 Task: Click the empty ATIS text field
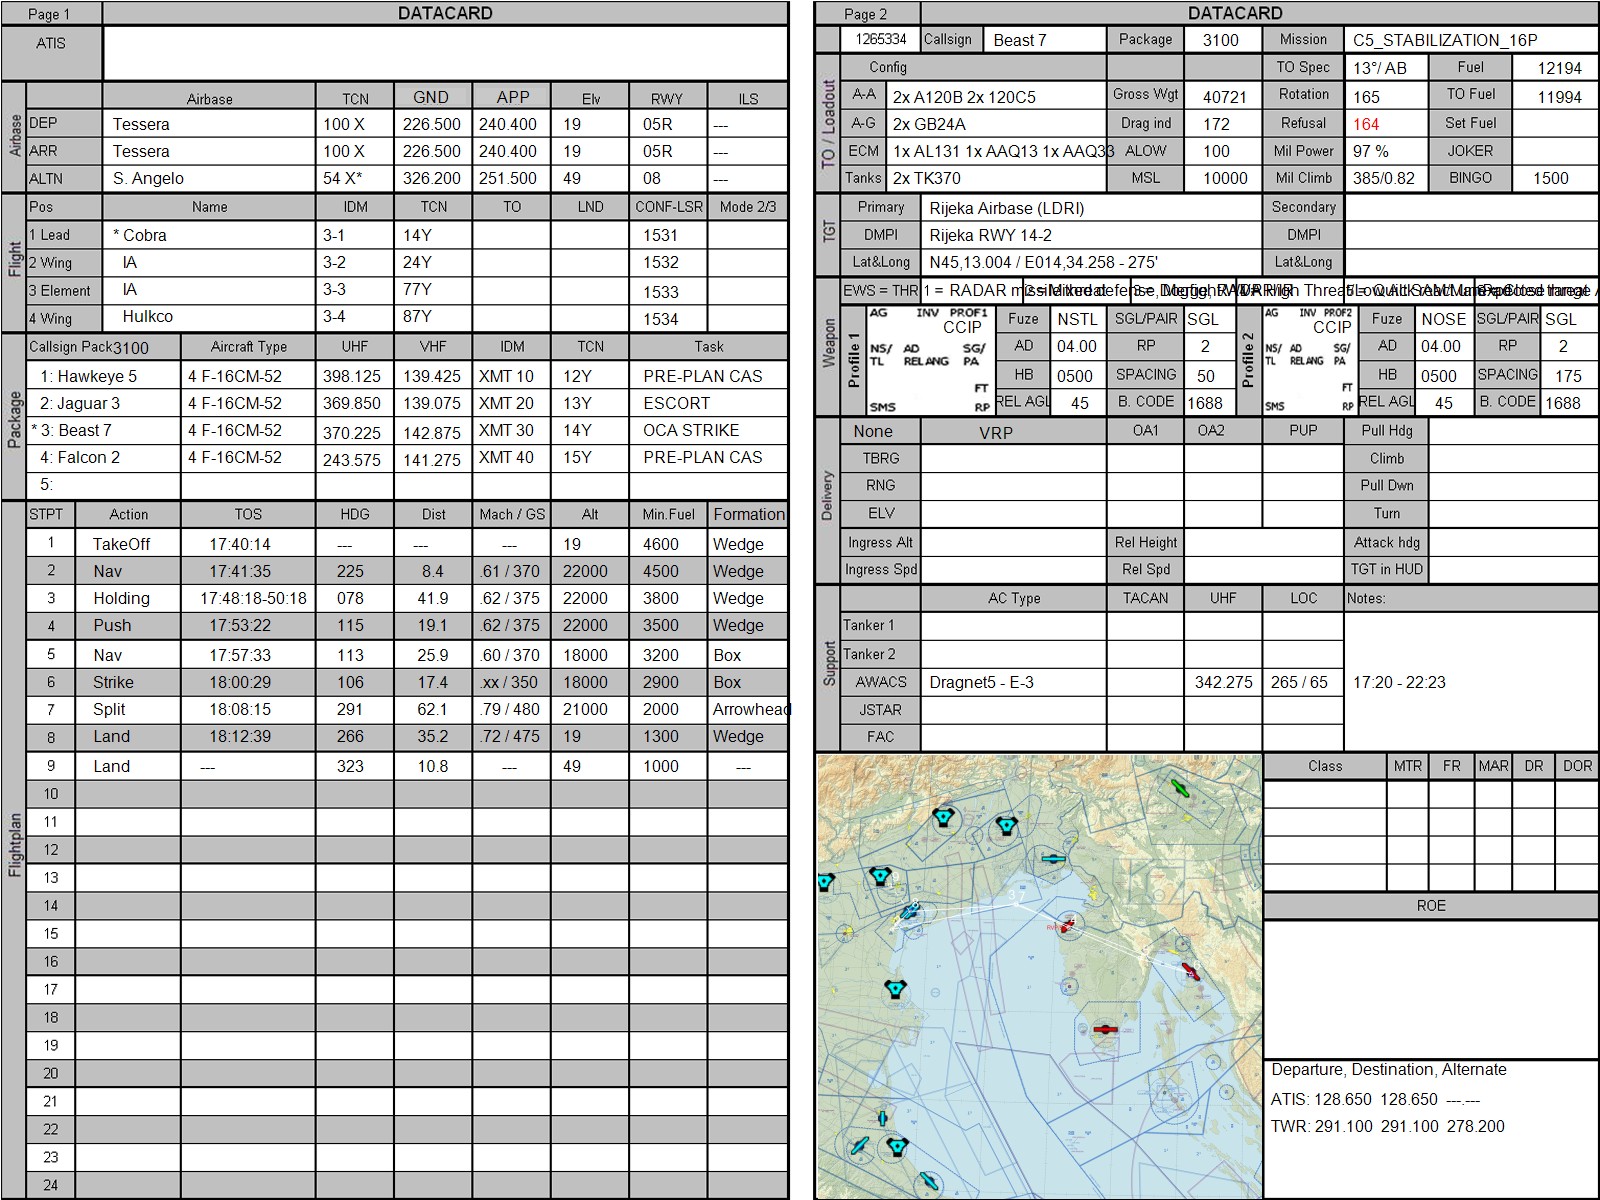[445, 53]
